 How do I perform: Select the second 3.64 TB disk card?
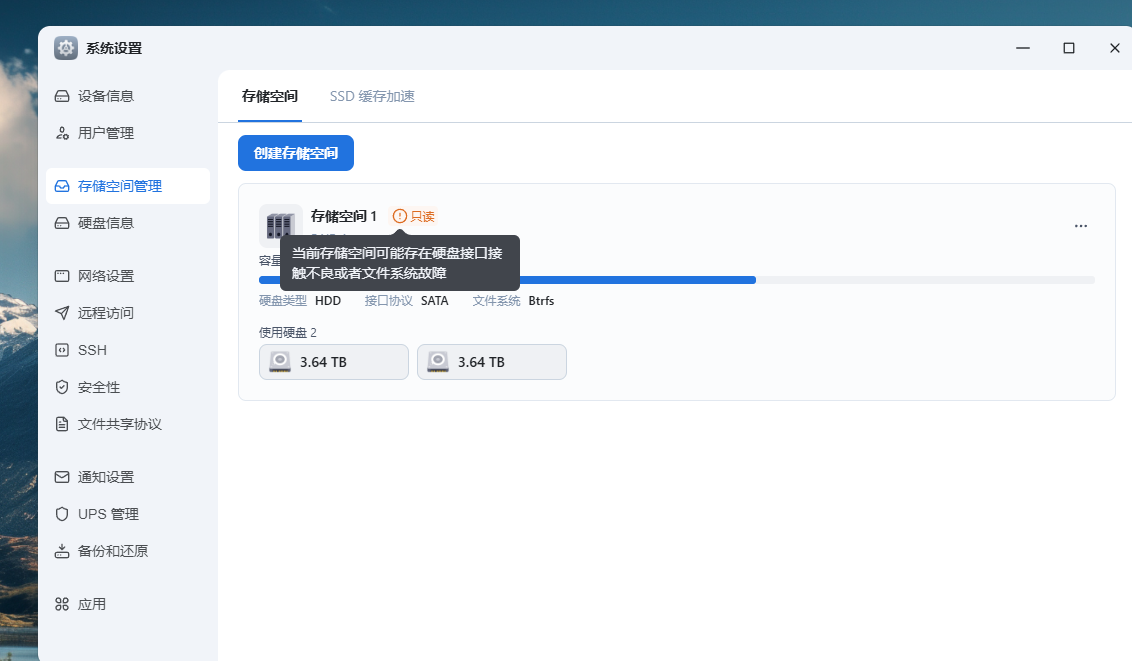click(x=492, y=362)
